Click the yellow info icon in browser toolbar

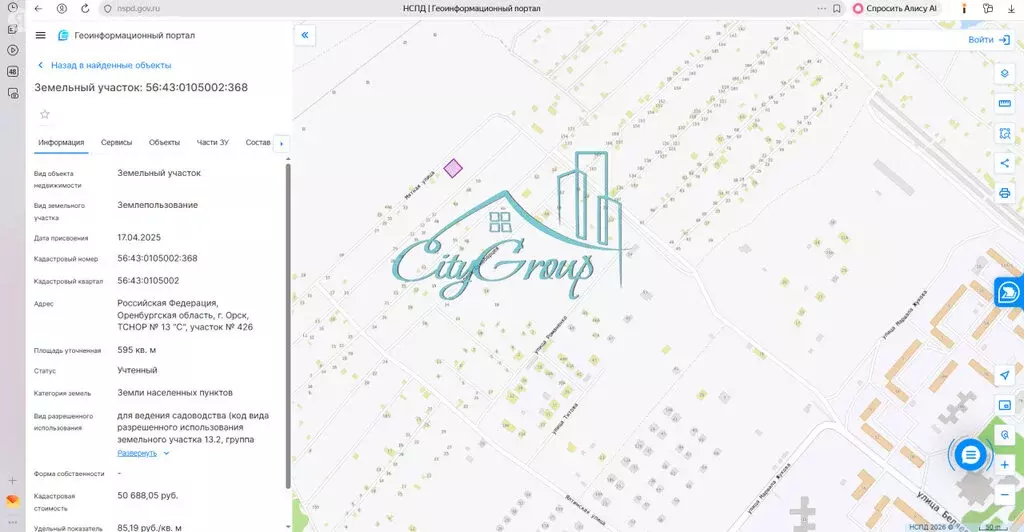pyautogui.click(x=964, y=8)
